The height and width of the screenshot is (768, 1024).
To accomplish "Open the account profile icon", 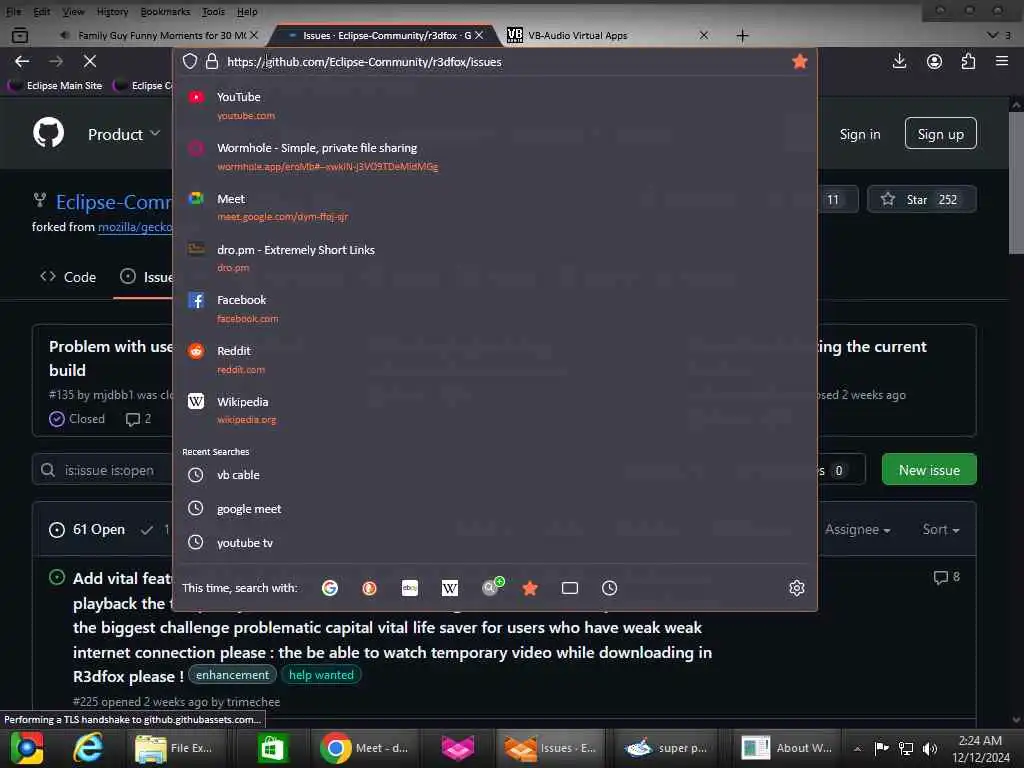I will [935, 61].
